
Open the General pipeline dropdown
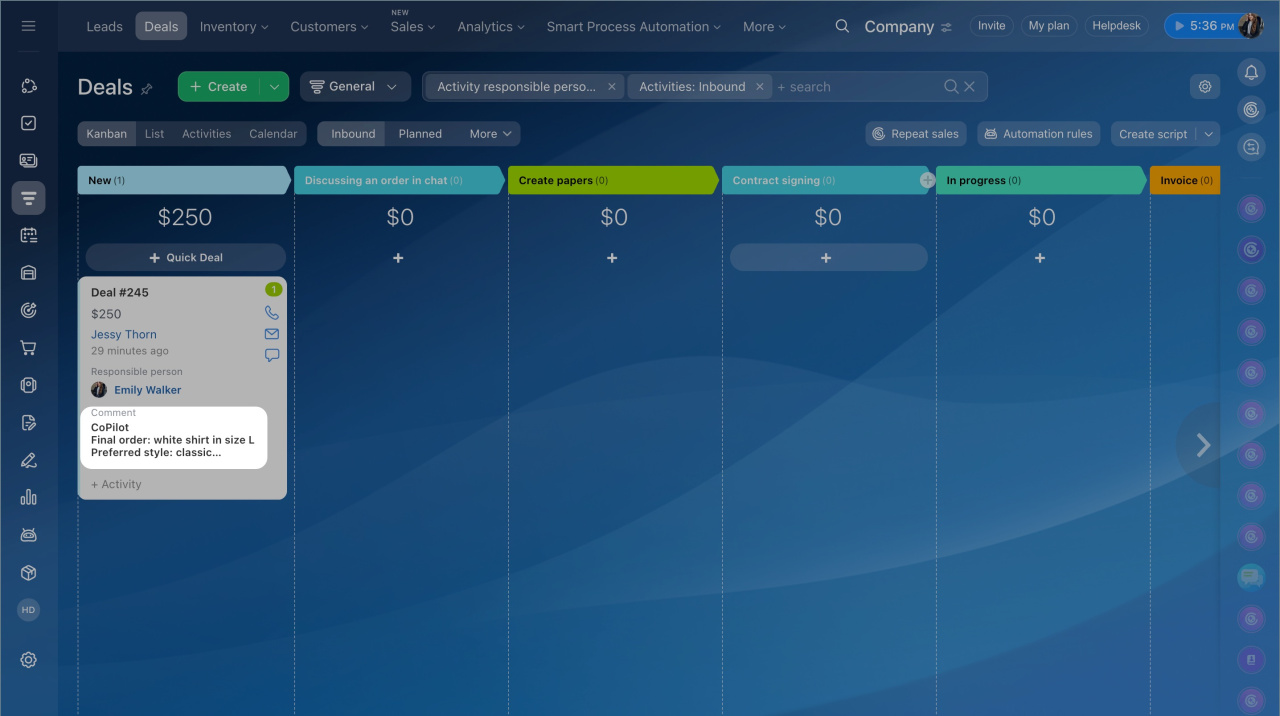[355, 87]
